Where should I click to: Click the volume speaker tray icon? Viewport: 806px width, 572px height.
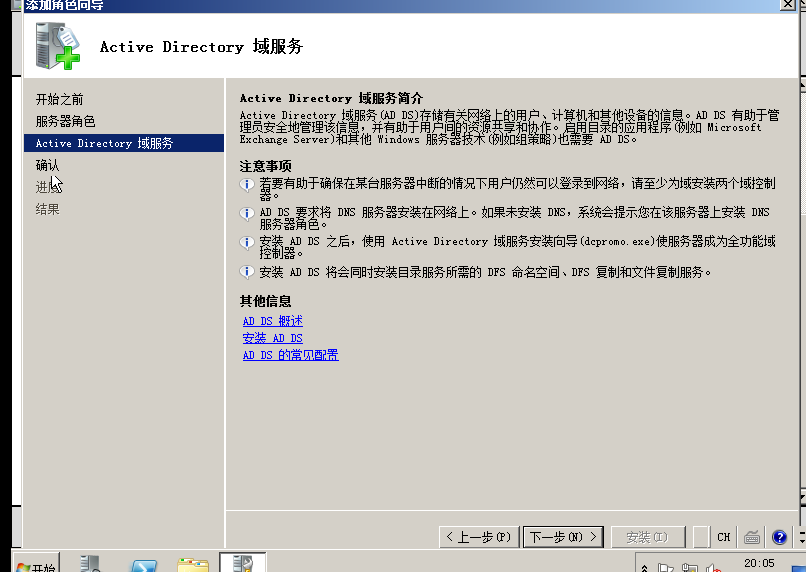click(x=713, y=568)
